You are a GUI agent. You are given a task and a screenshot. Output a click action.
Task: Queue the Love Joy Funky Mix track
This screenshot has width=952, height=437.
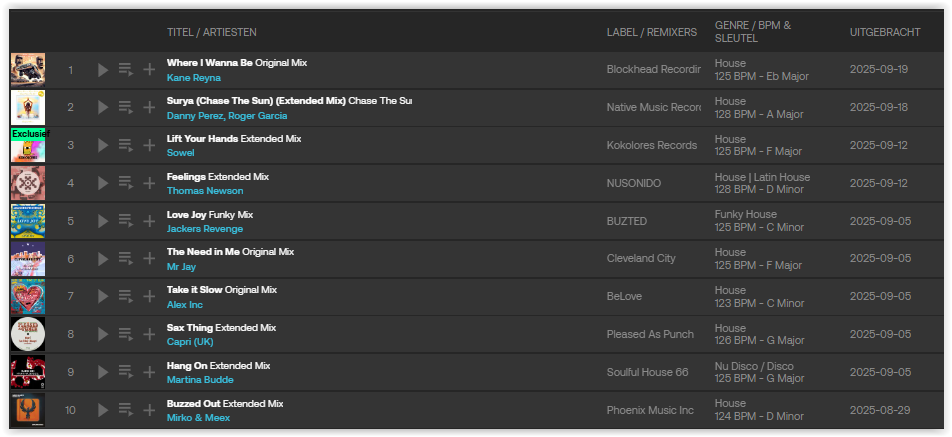(x=126, y=221)
